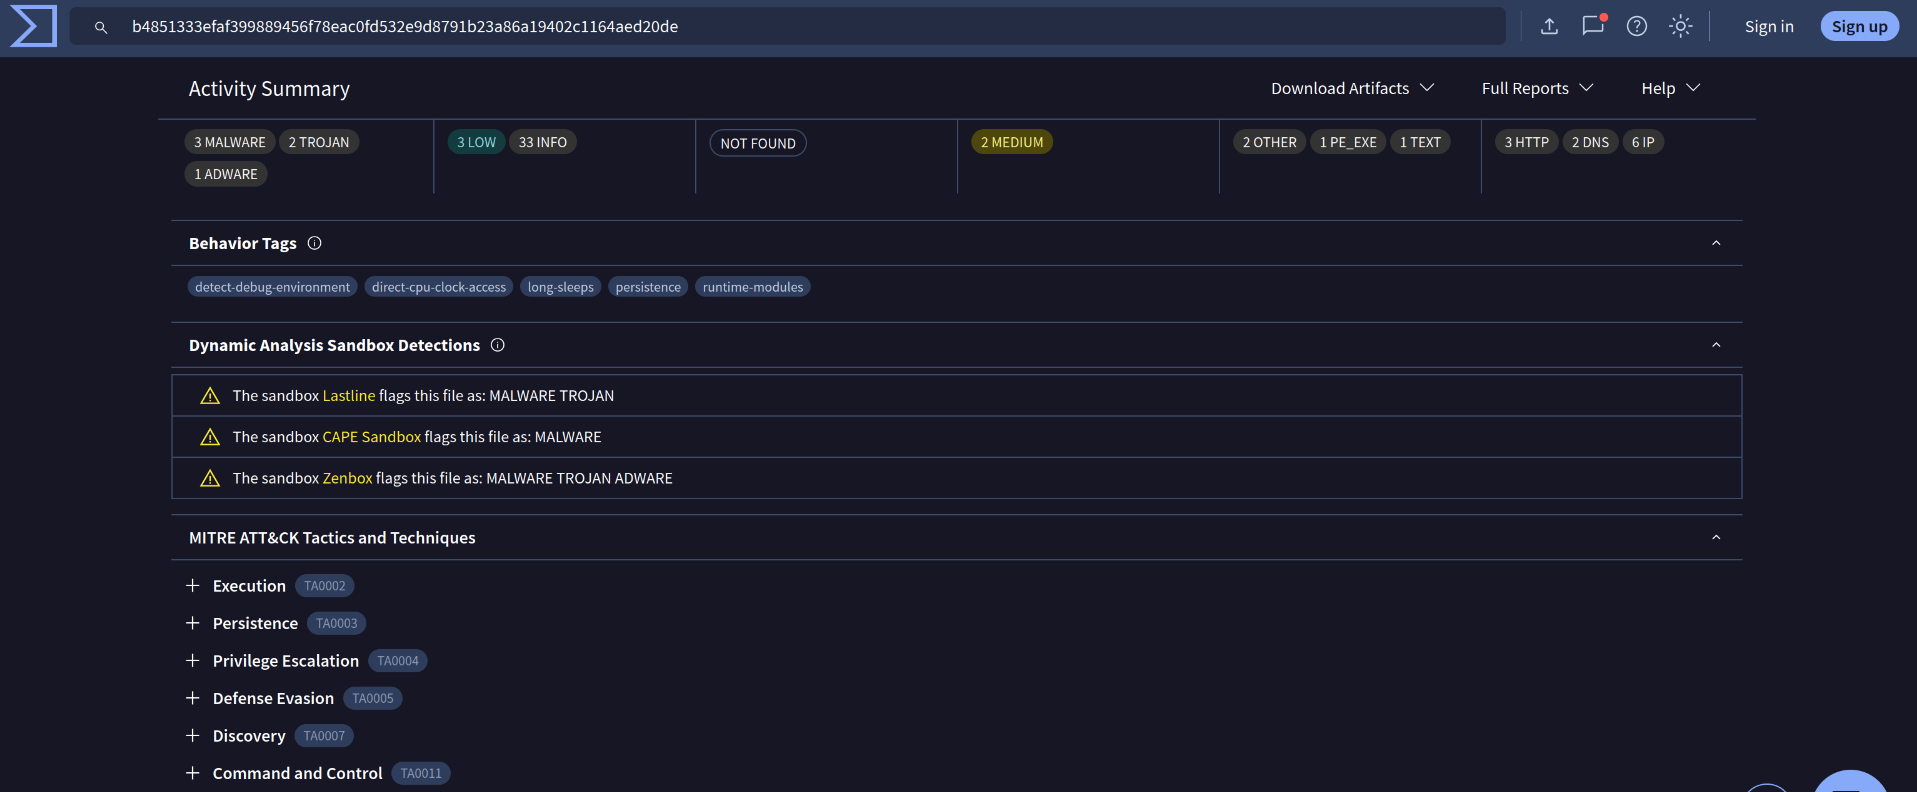1917x792 pixels.
Task: Click the Sign up button
Action: pos(1859,27)
